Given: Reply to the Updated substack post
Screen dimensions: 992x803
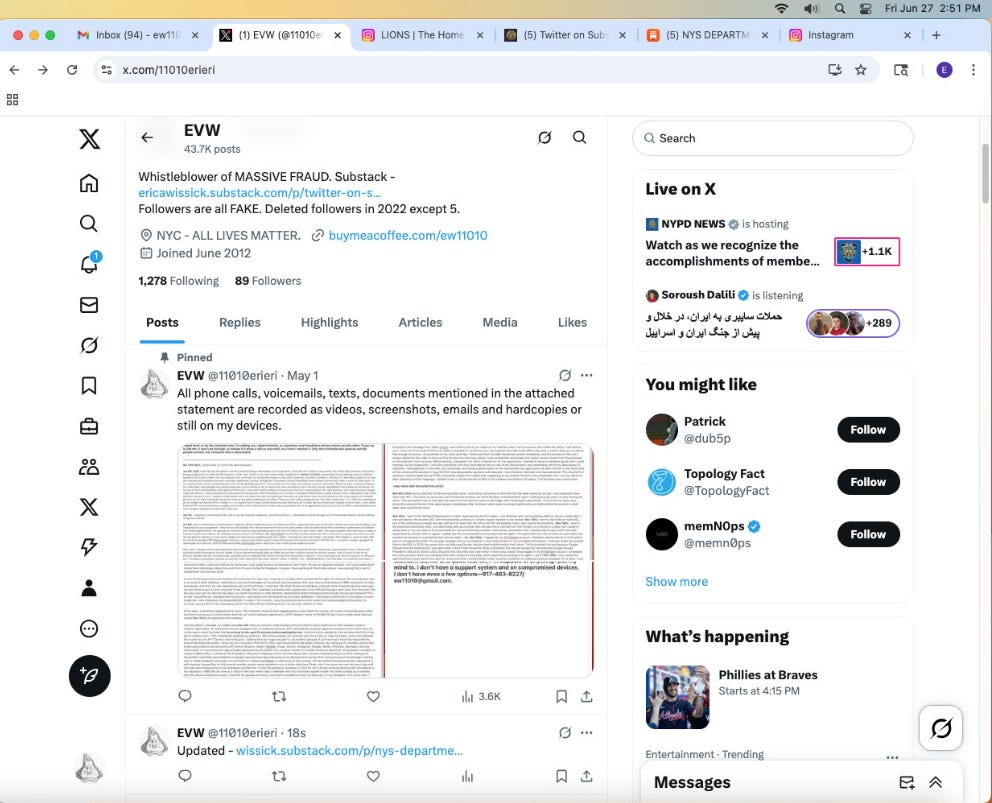Looking at the screenshot, I should tap(185, 776).
